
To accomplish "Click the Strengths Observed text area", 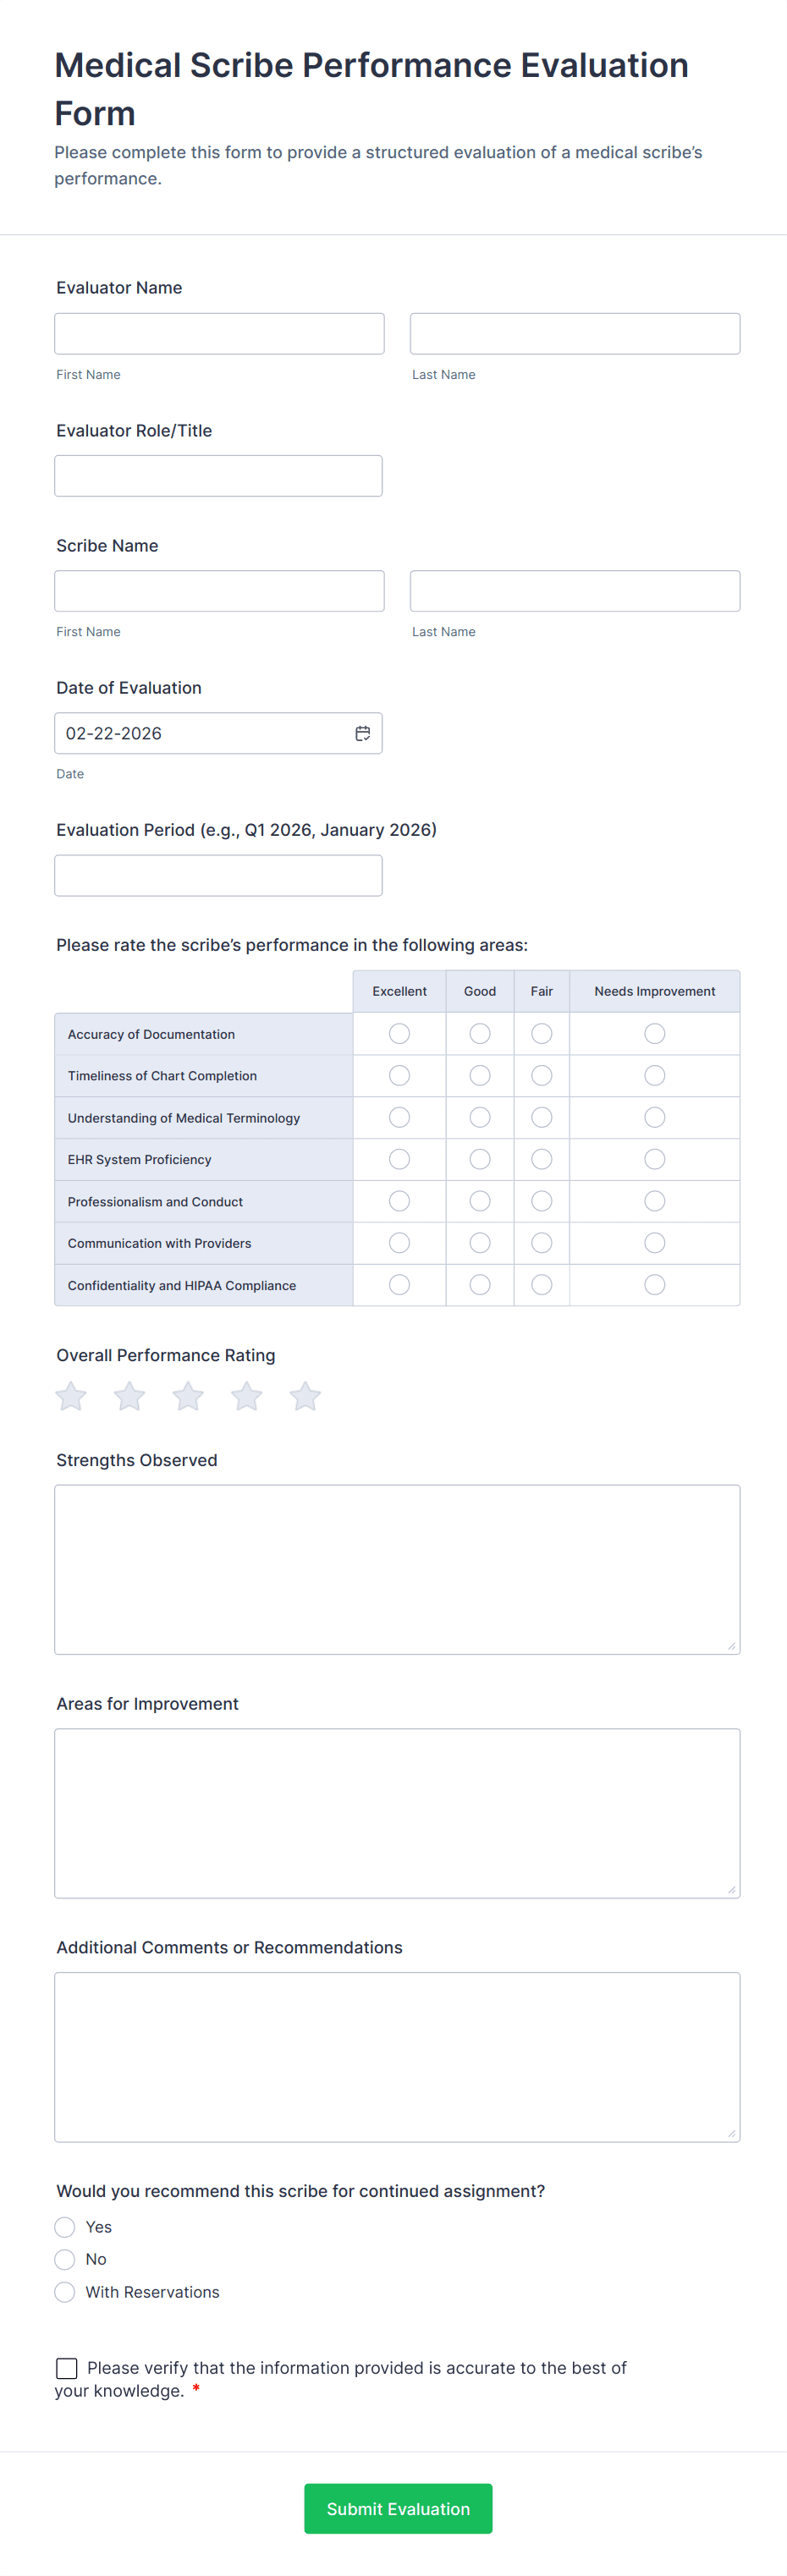I will tap(397, 1569).
